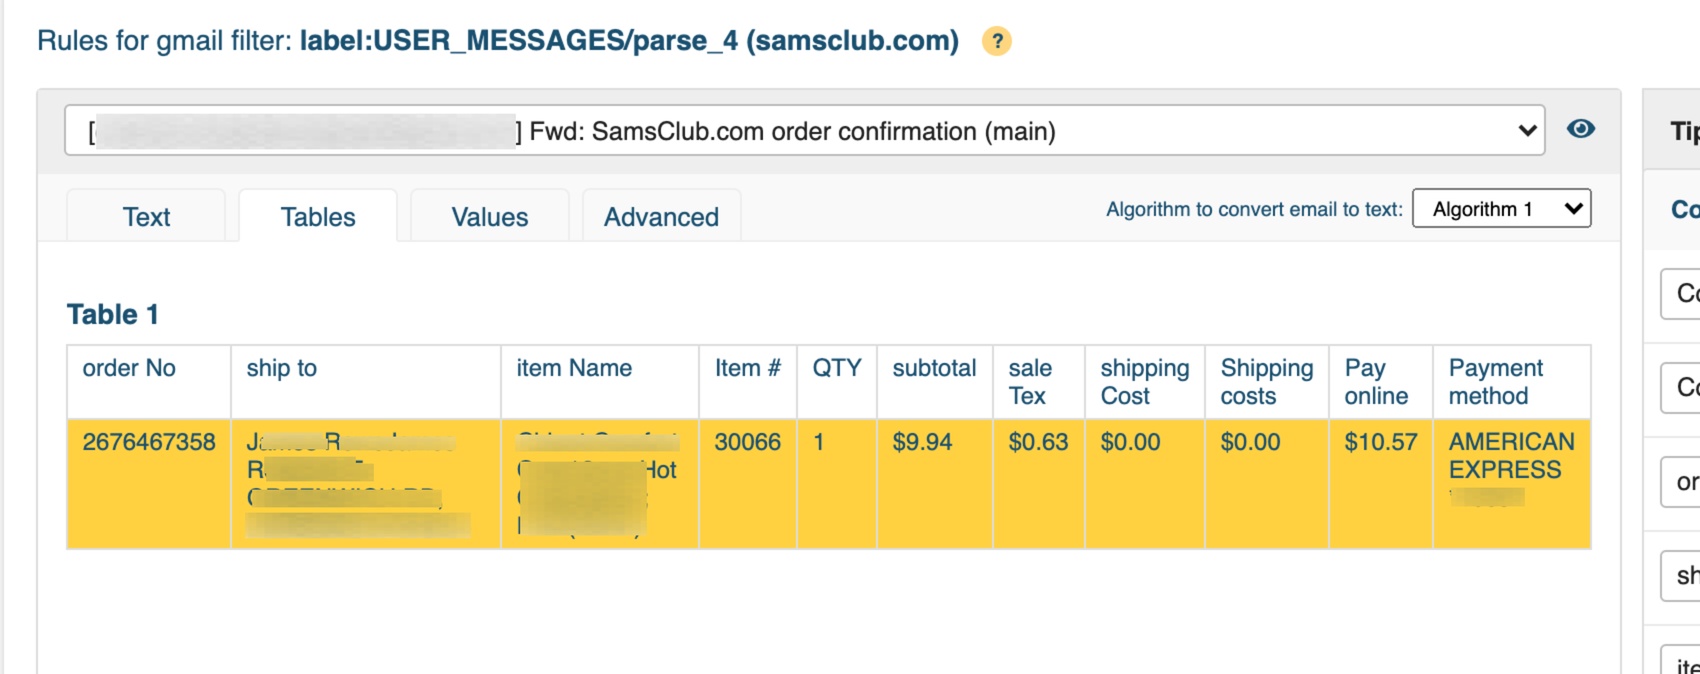Click the order No column header
This screenshot has width=1700, height=674.
tap(129, 368)
